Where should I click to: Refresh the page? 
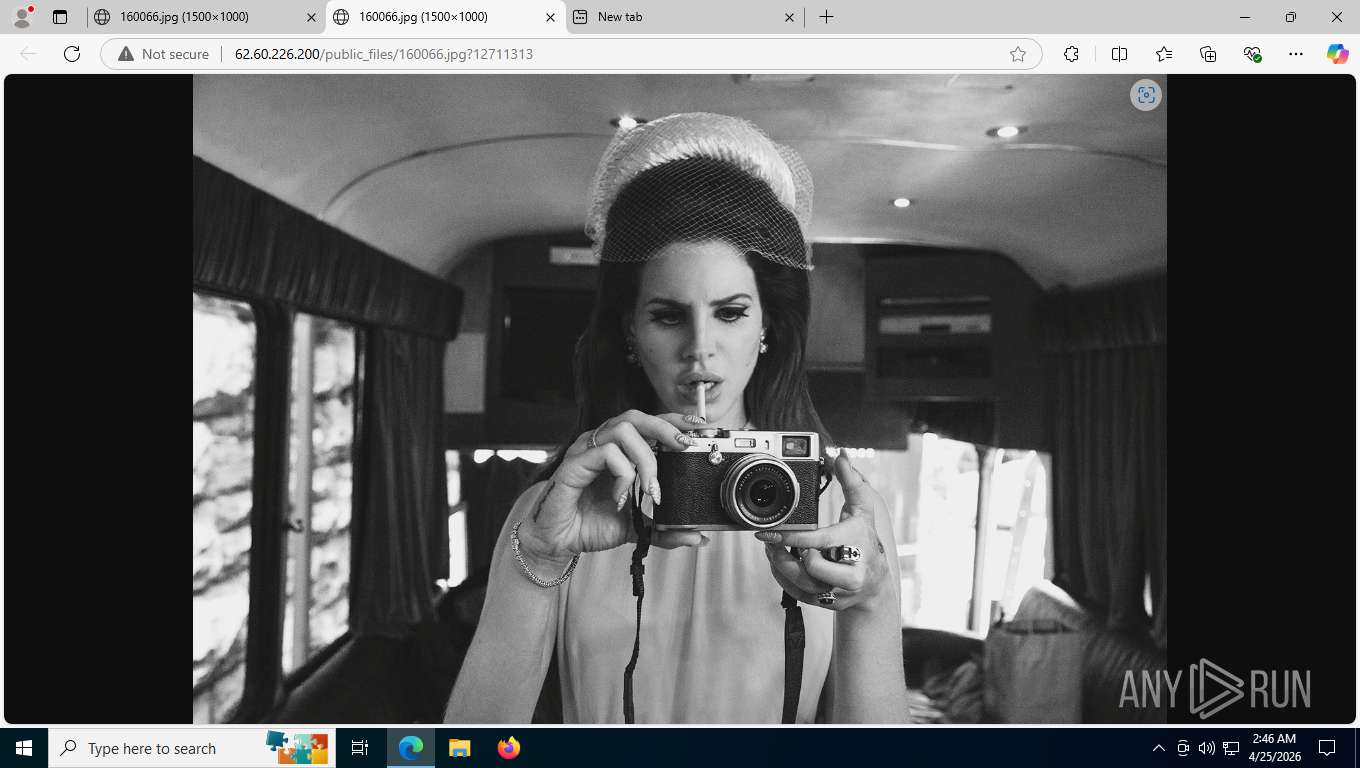[72, 54]
